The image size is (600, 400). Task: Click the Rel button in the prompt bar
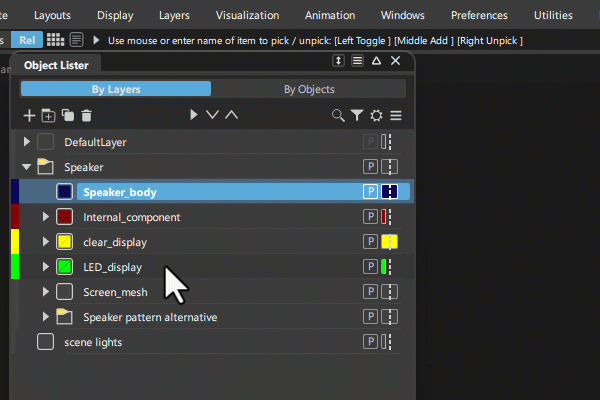click(26, 39)
